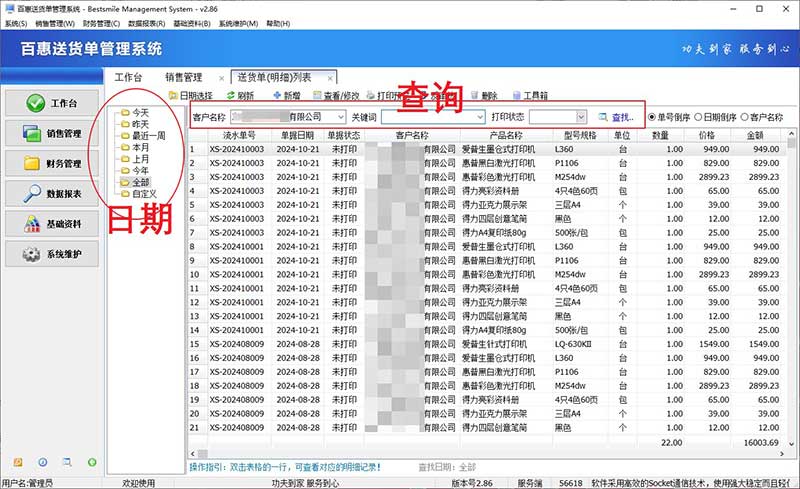This screenshot has width=800, height=489.
Task: Expand the 关键词 combo box
Action: (479, 117)
